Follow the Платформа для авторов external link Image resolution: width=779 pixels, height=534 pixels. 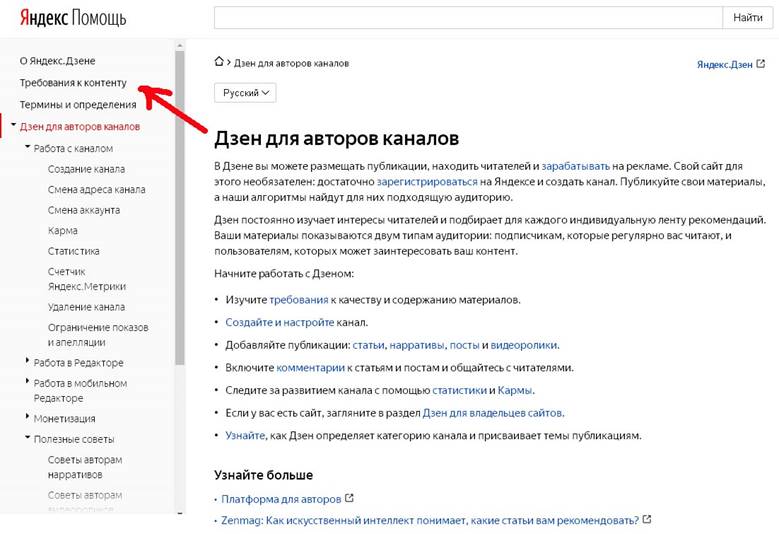(x=281, y=498)
